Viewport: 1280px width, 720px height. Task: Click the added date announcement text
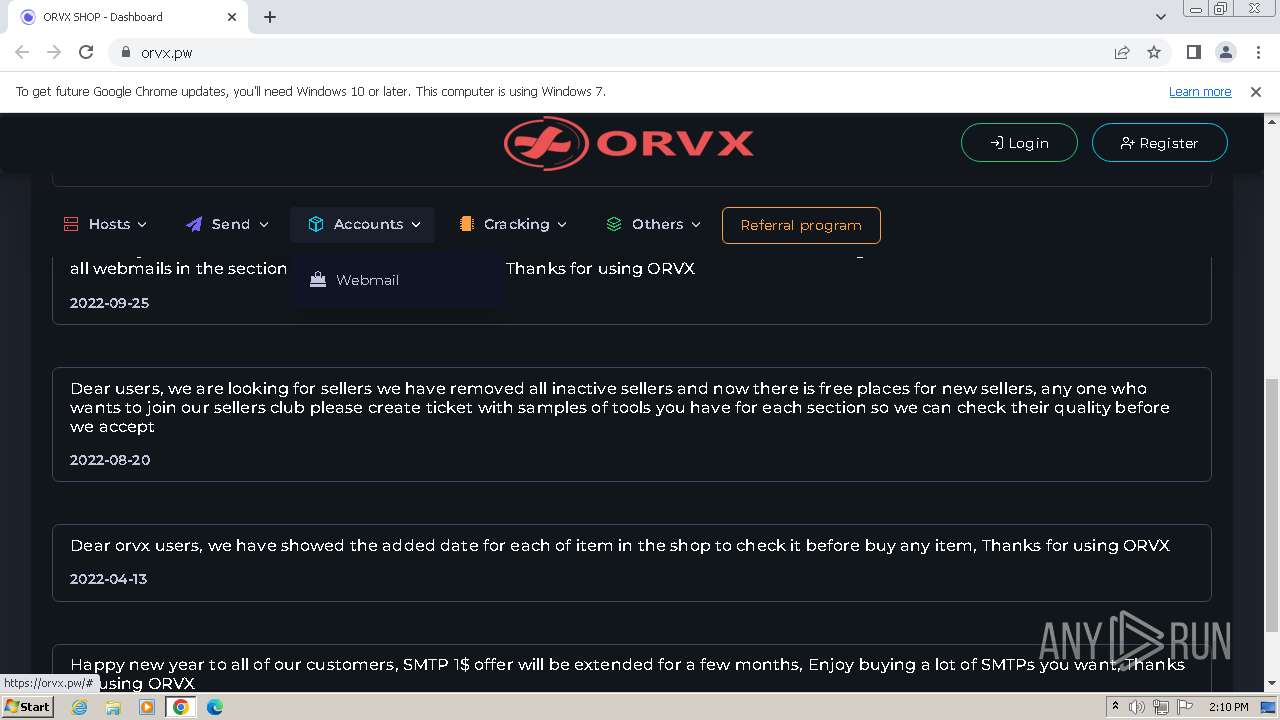pyautogui.click(x=620, y=546)
